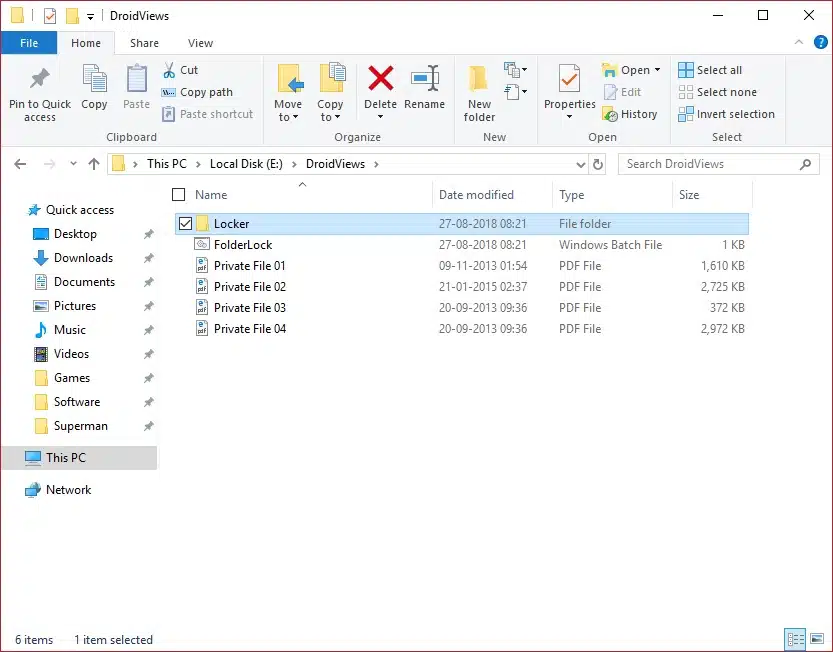Expand the Move to dropdown
The height and width of the screenshot is (652, 833).
tap(288, 117)
